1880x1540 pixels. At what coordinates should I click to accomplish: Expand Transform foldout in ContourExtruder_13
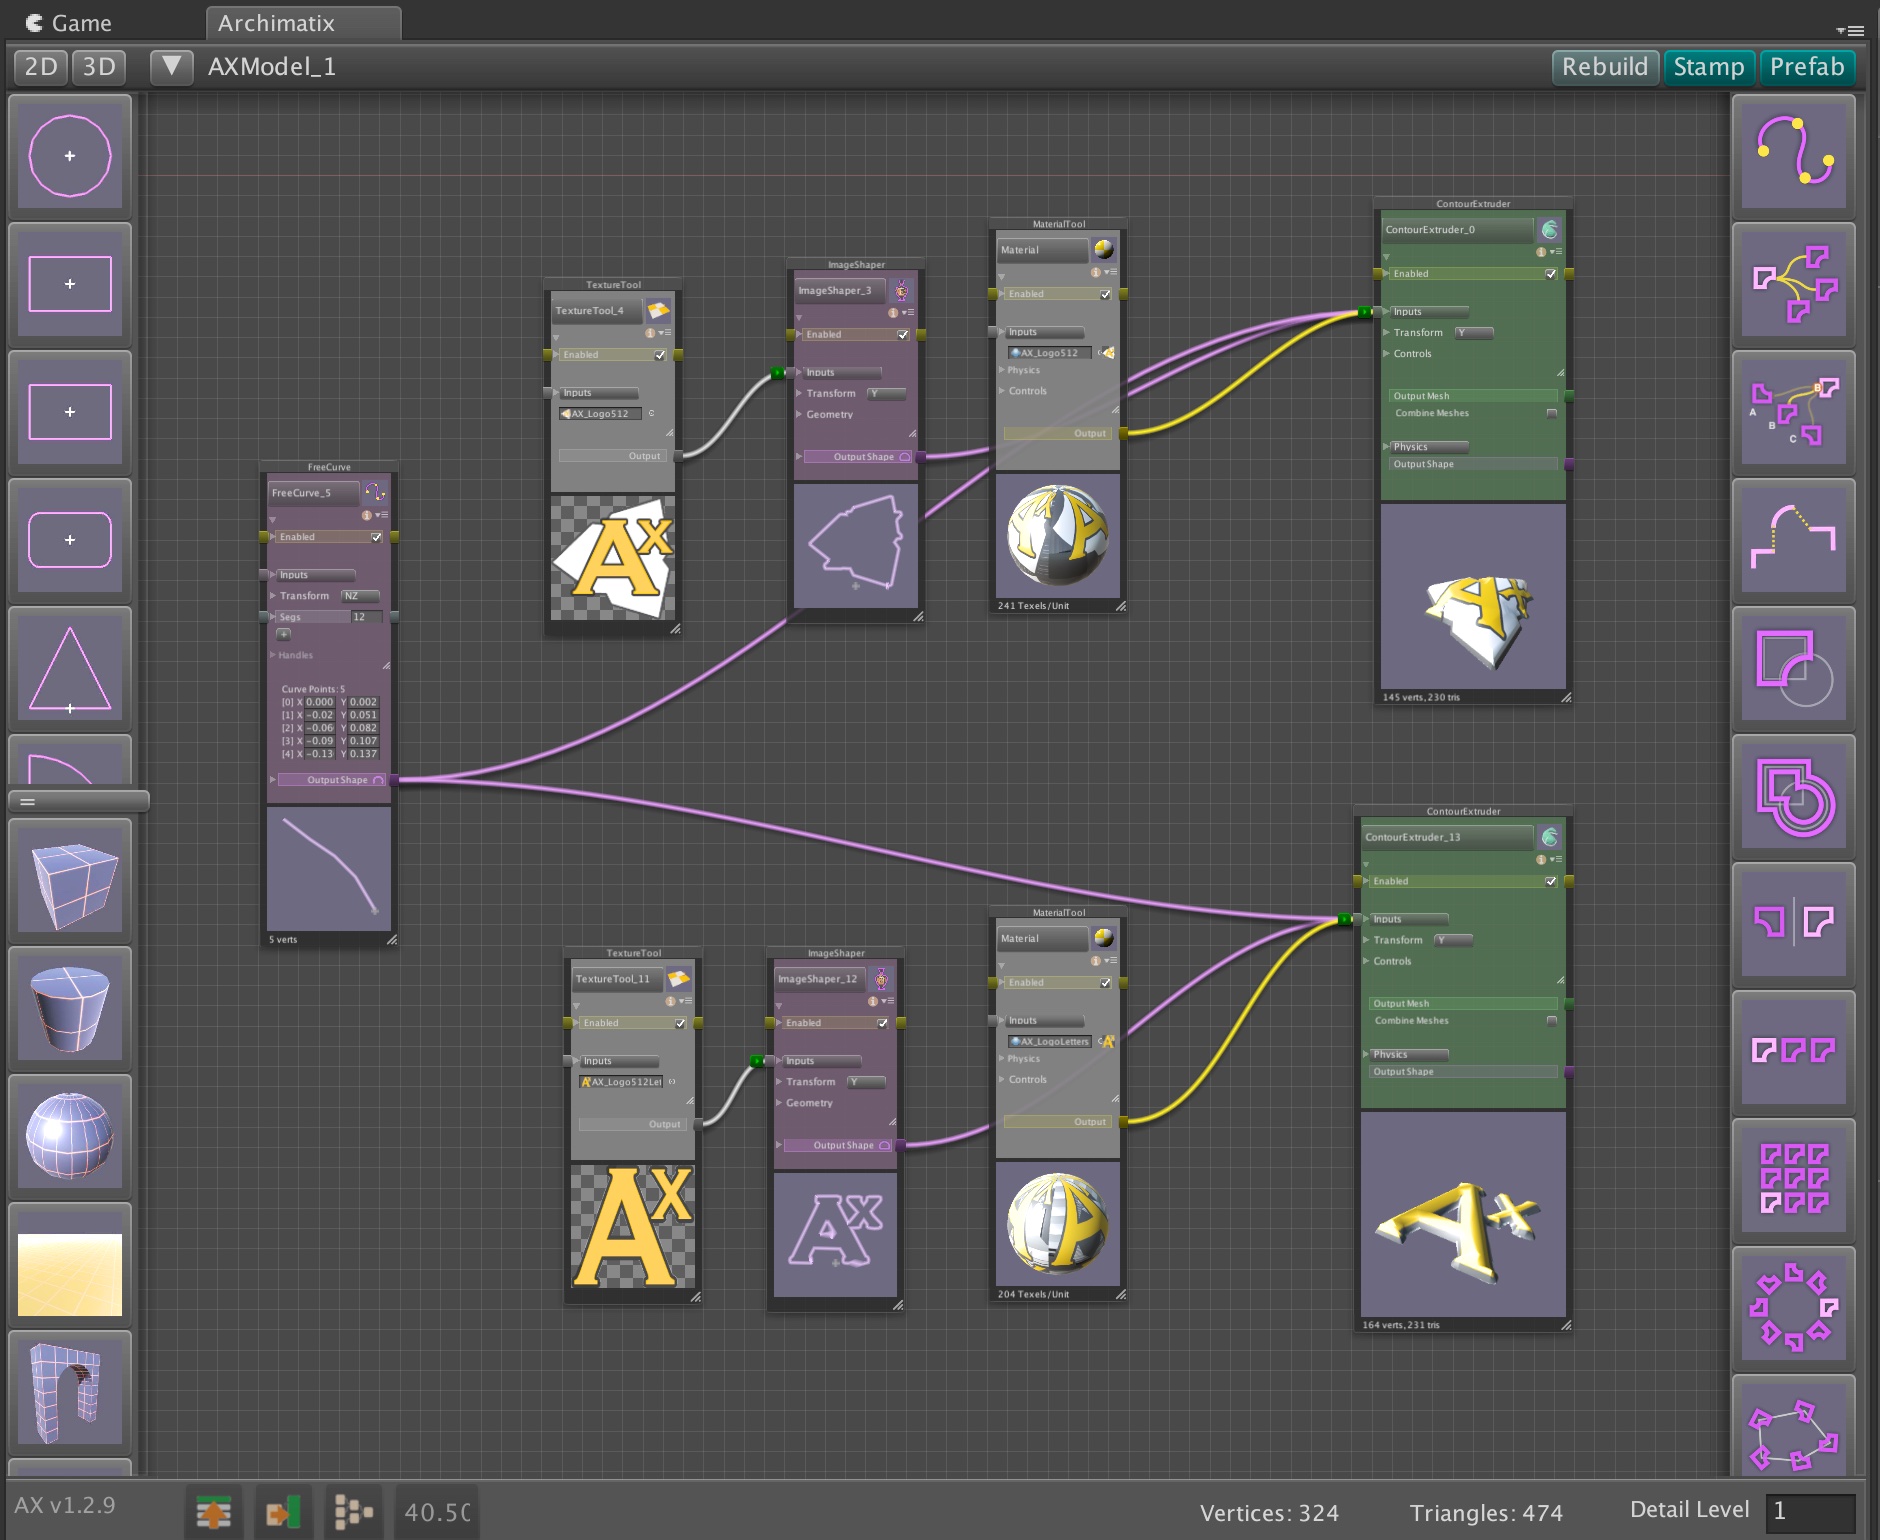(1366, 940)
